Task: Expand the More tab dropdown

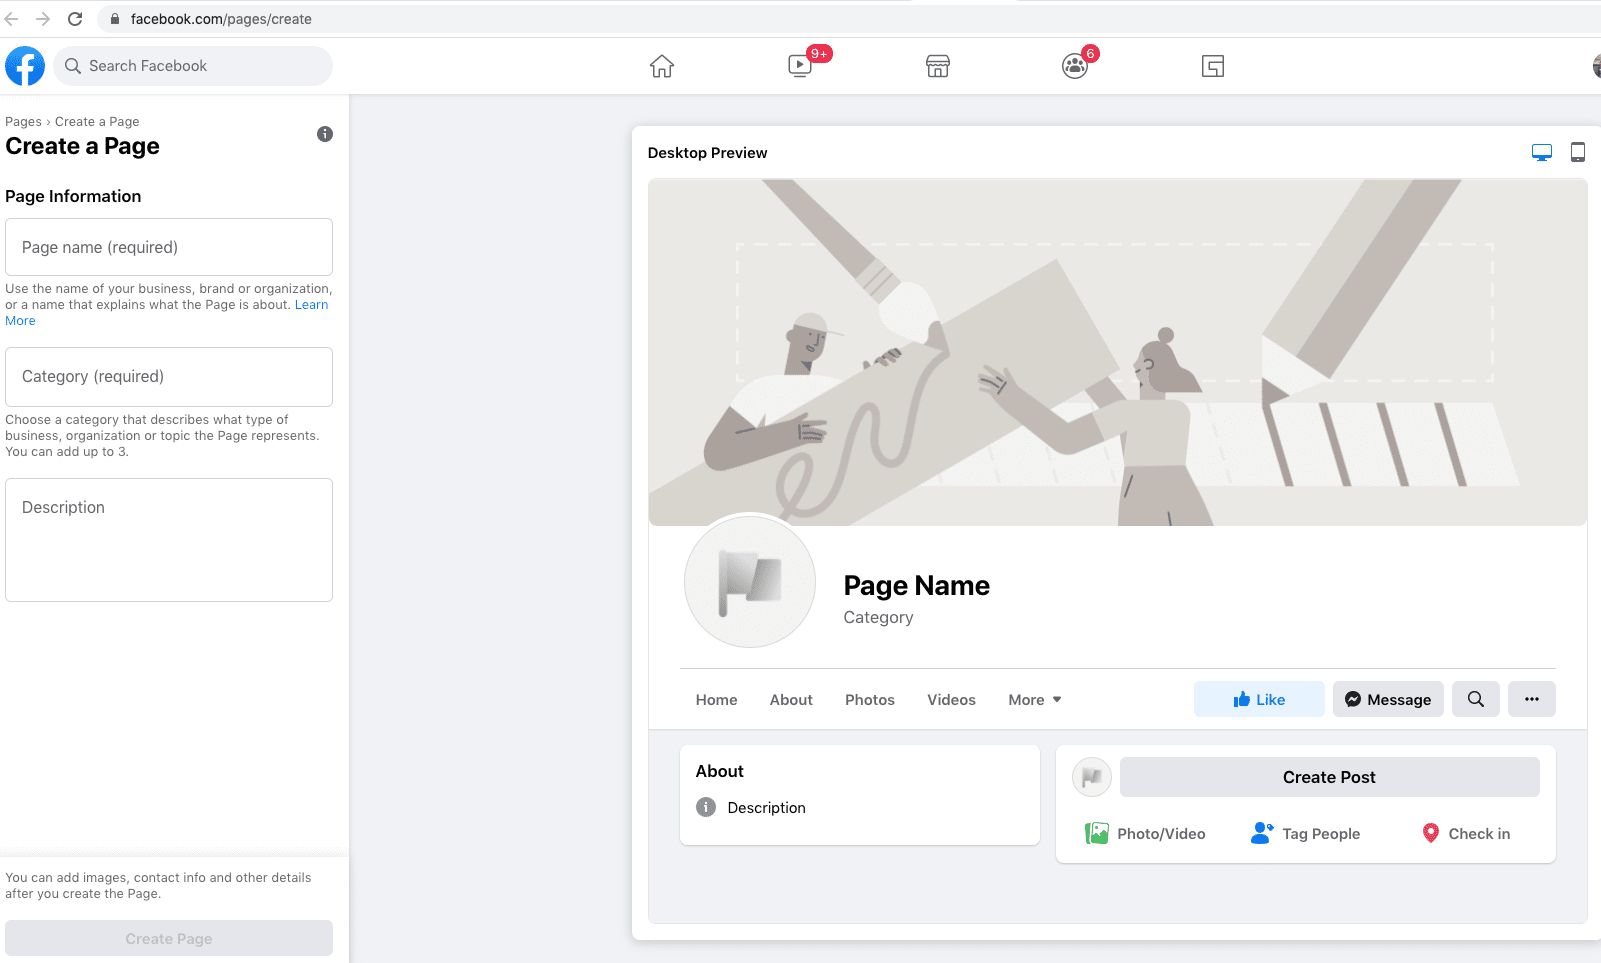Action: pyautogui.click(x=1034, y=699)
